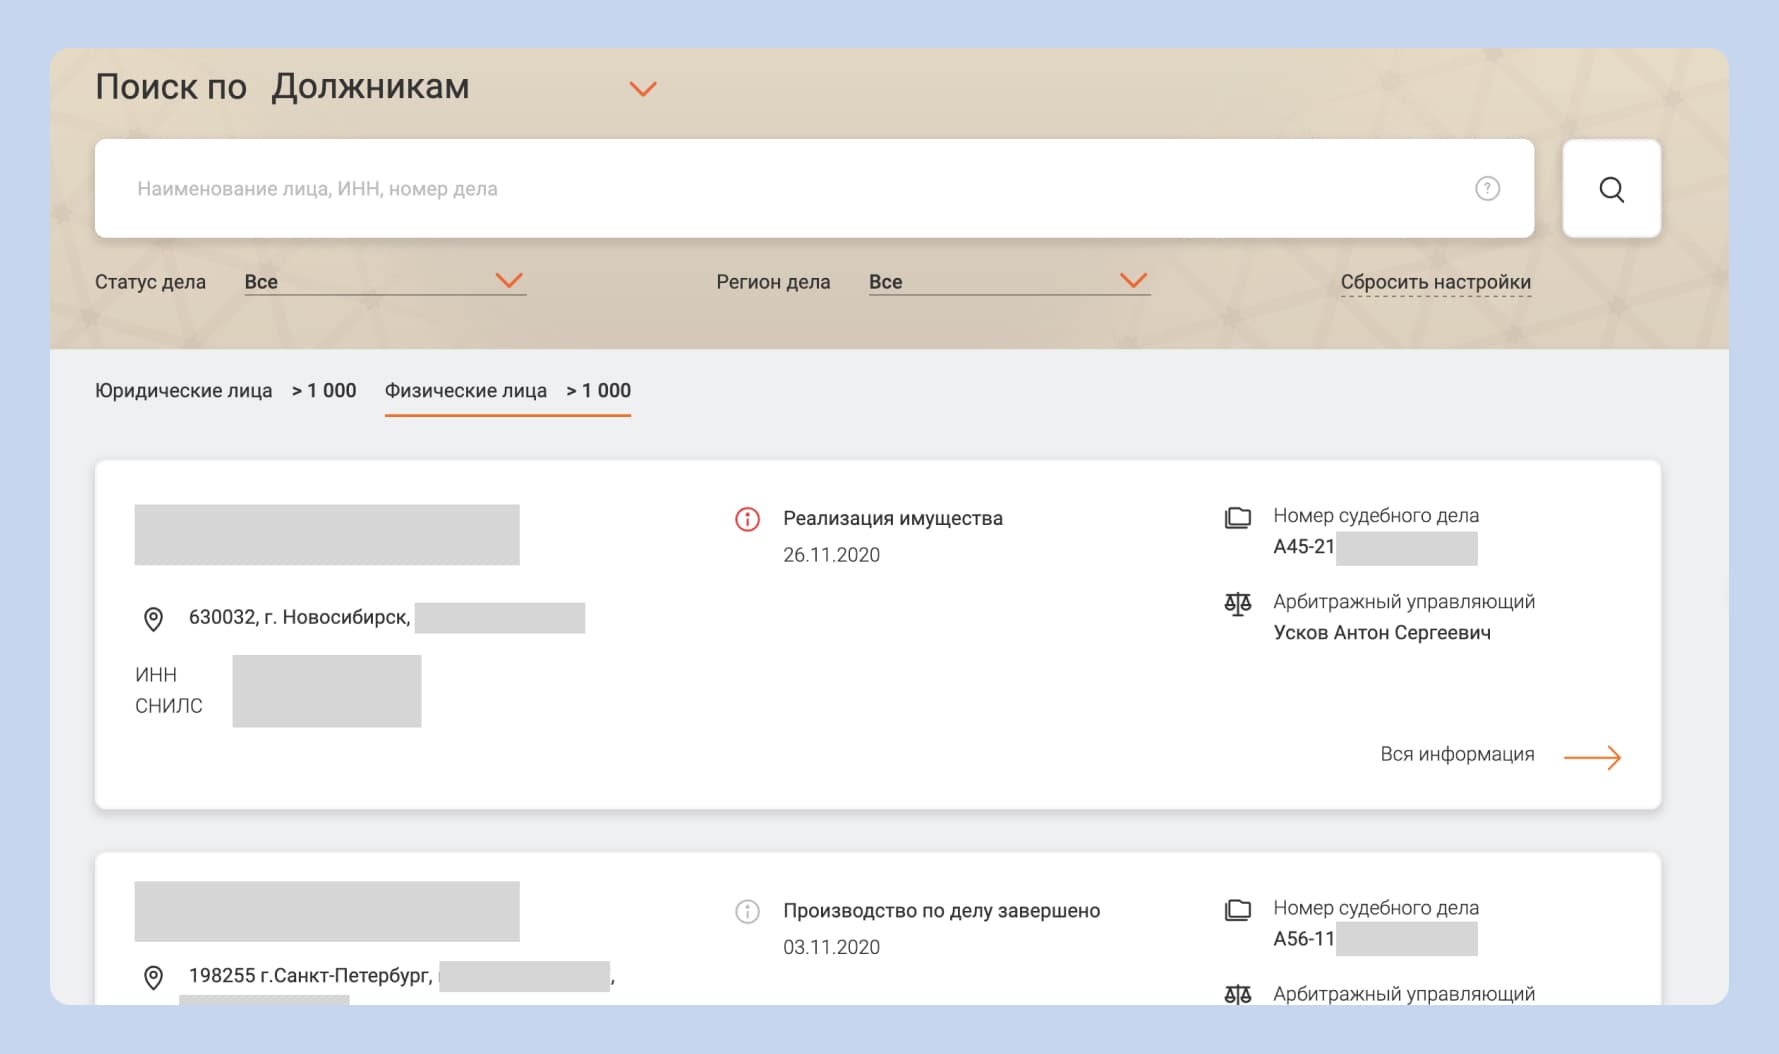Click the folder icon next to case A56-11
Viewport: 1779px width, 1054px height.
pos(1238,910)
